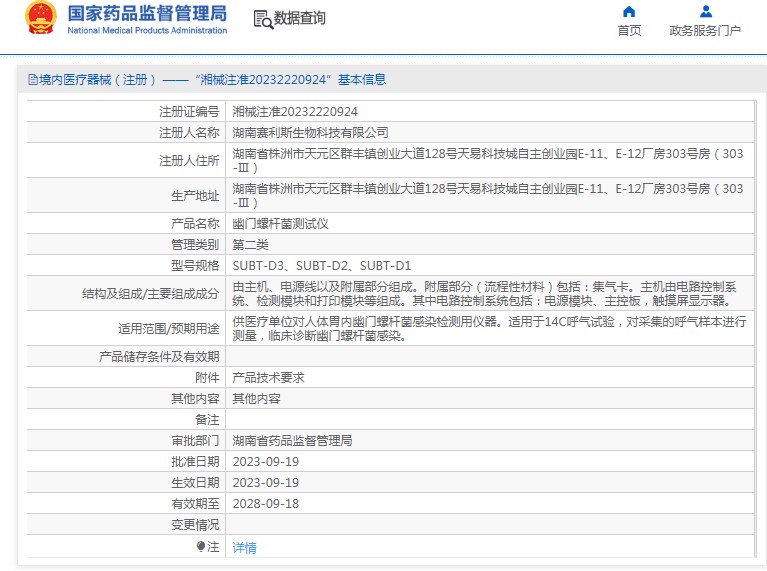This screenshot has height=571, width=767.
Task: Click 第二类 management category value
Action: point(250,245)
